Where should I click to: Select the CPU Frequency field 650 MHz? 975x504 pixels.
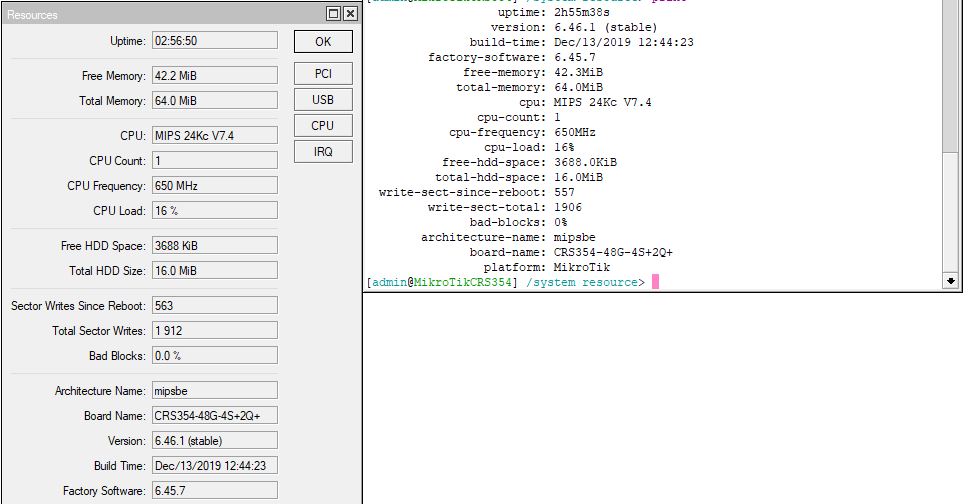click(215, 185)
